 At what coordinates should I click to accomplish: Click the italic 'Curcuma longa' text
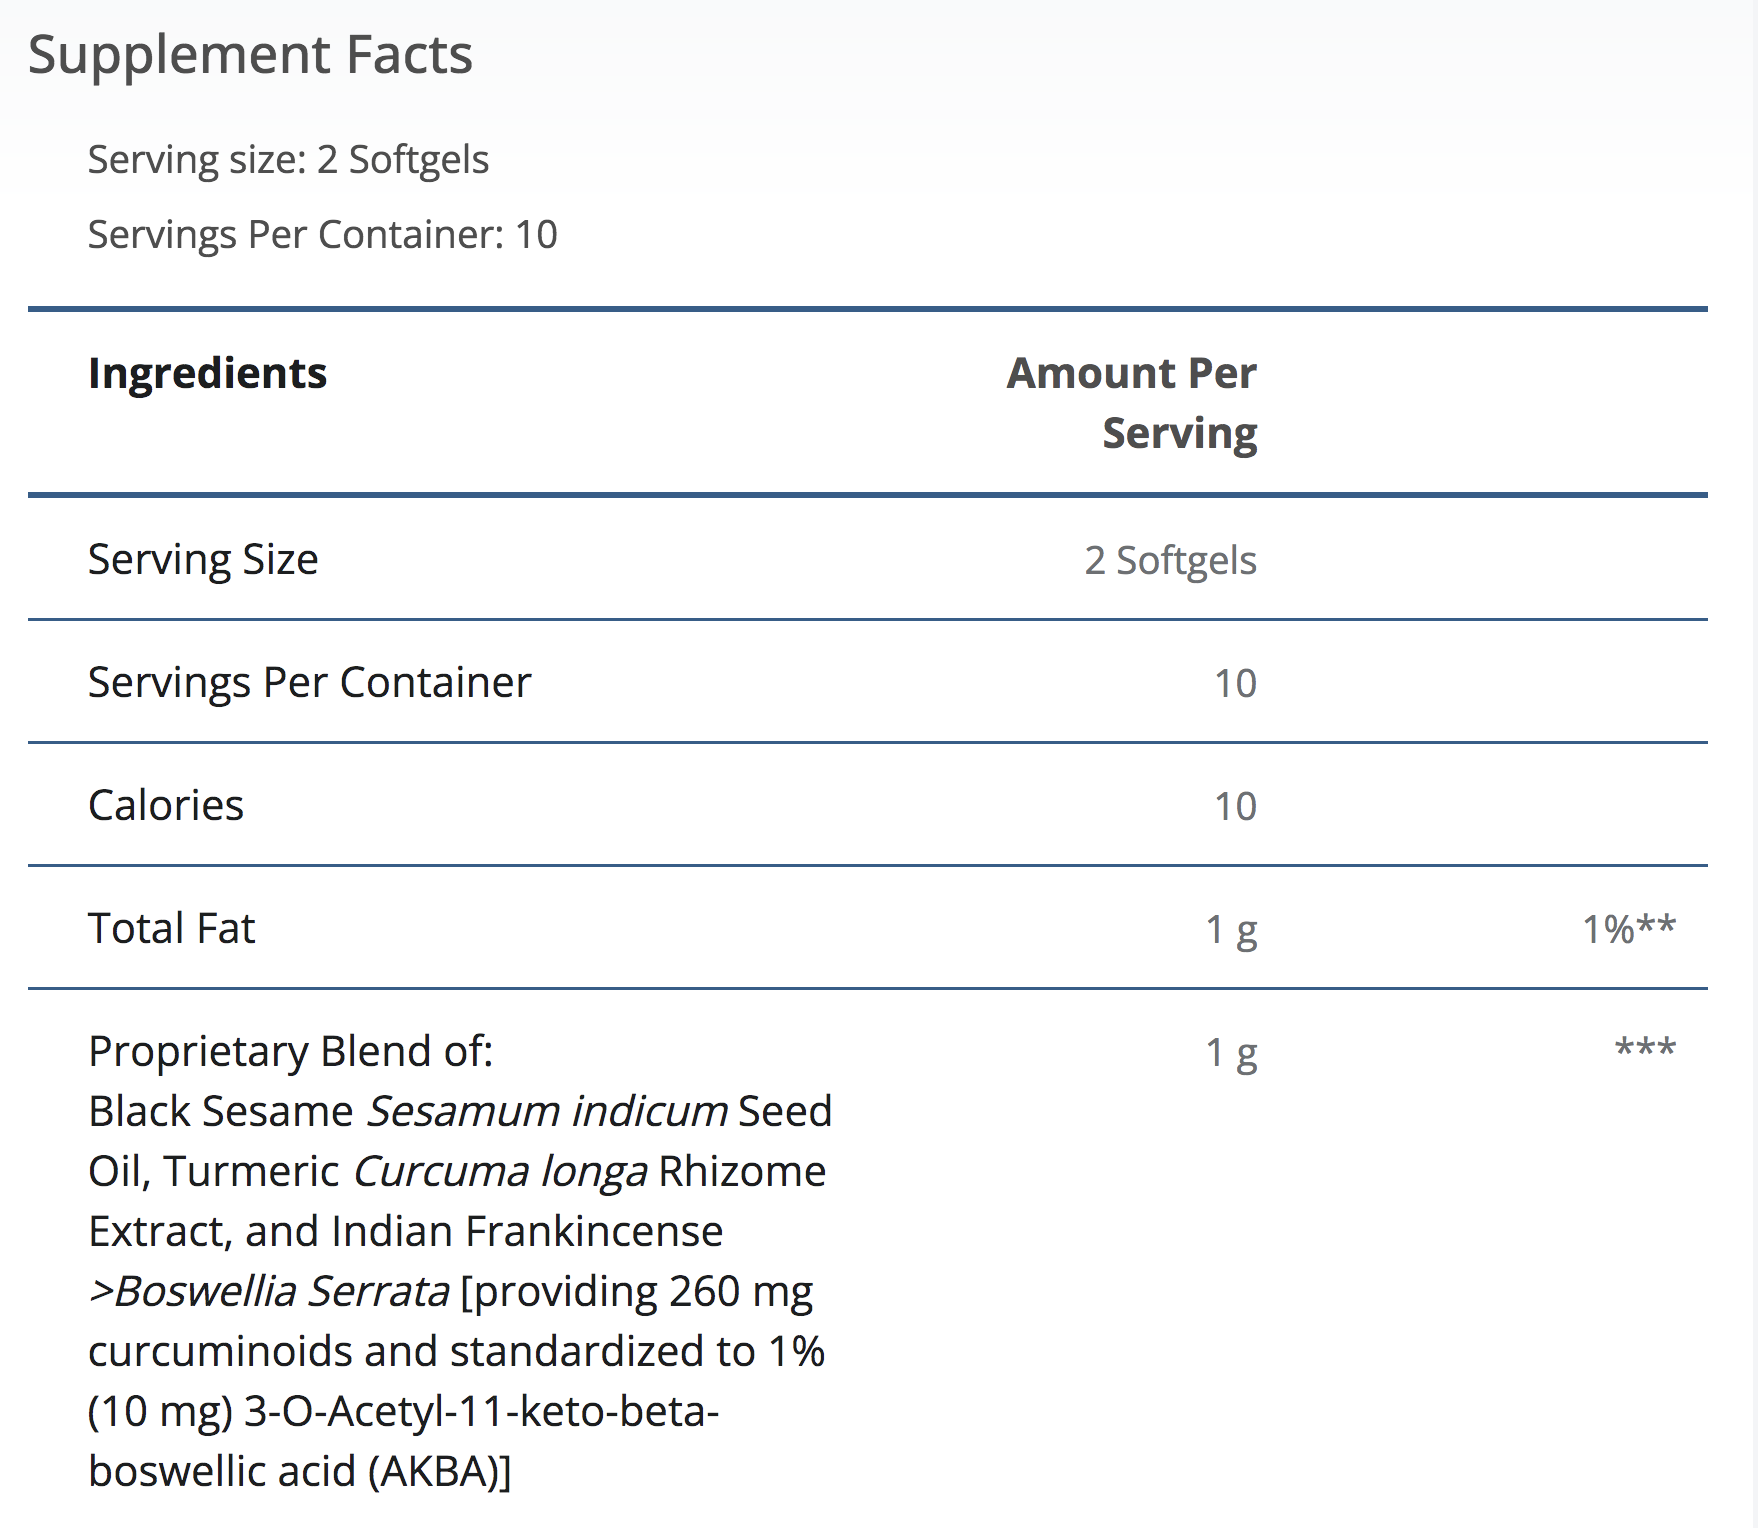pos(500,1172)
